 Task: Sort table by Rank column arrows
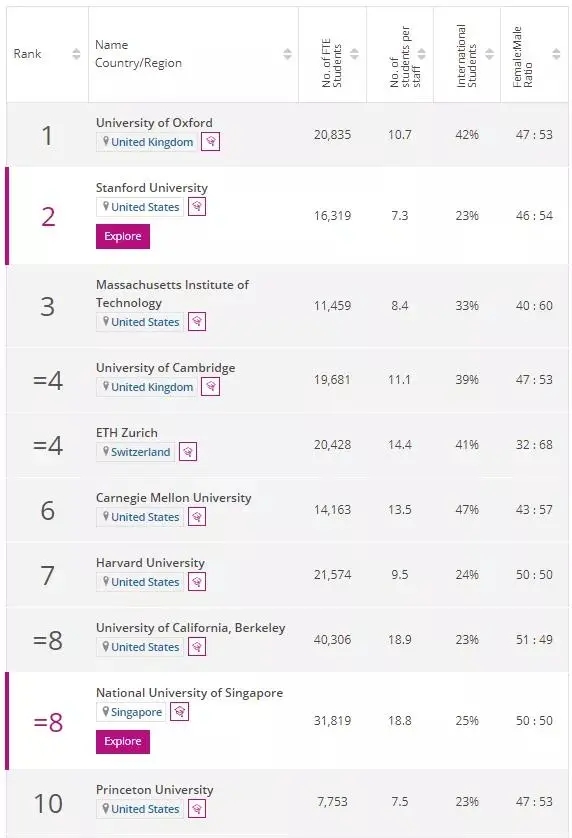(x=76, y=54)
